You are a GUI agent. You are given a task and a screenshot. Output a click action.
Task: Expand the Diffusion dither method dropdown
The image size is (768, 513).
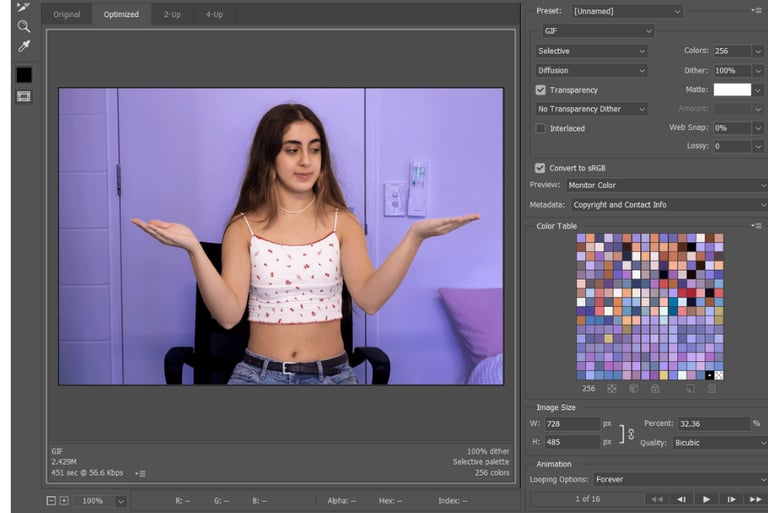point(591,71)
